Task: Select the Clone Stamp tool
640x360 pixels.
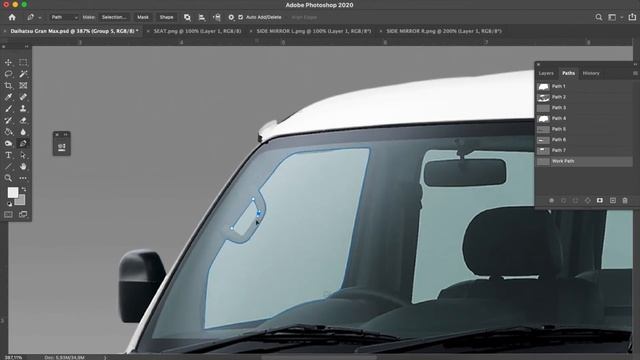Action: point(23,109)
